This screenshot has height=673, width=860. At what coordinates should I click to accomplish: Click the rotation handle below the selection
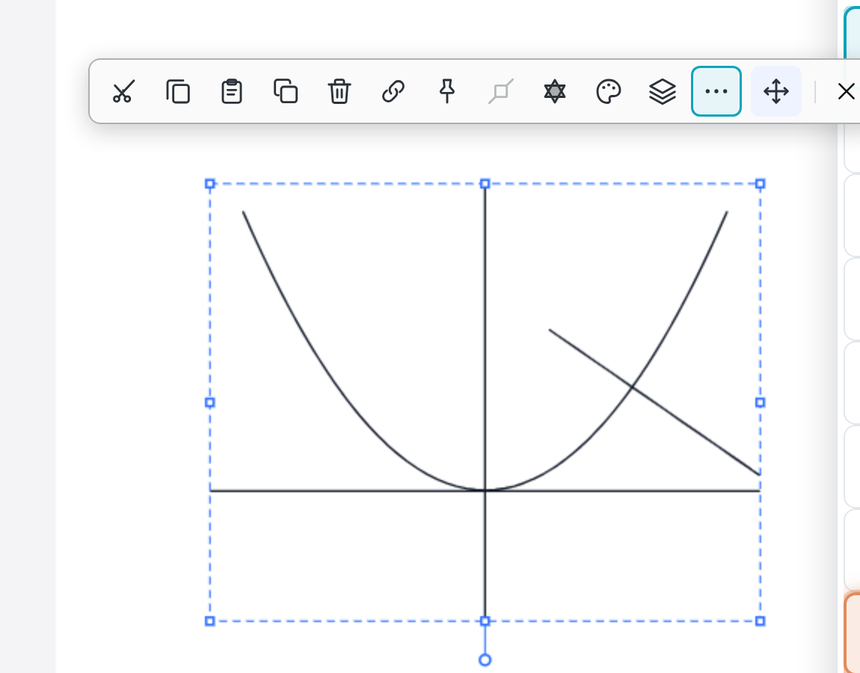click(485, 660)
